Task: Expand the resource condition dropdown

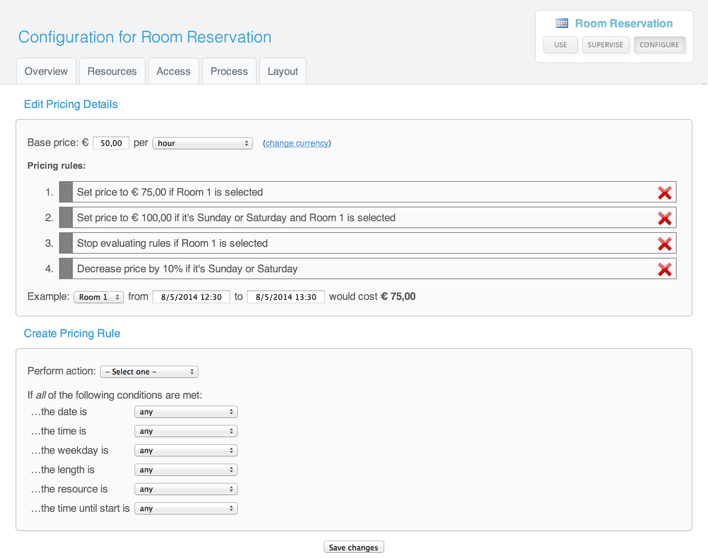Action: click(186, 490)
